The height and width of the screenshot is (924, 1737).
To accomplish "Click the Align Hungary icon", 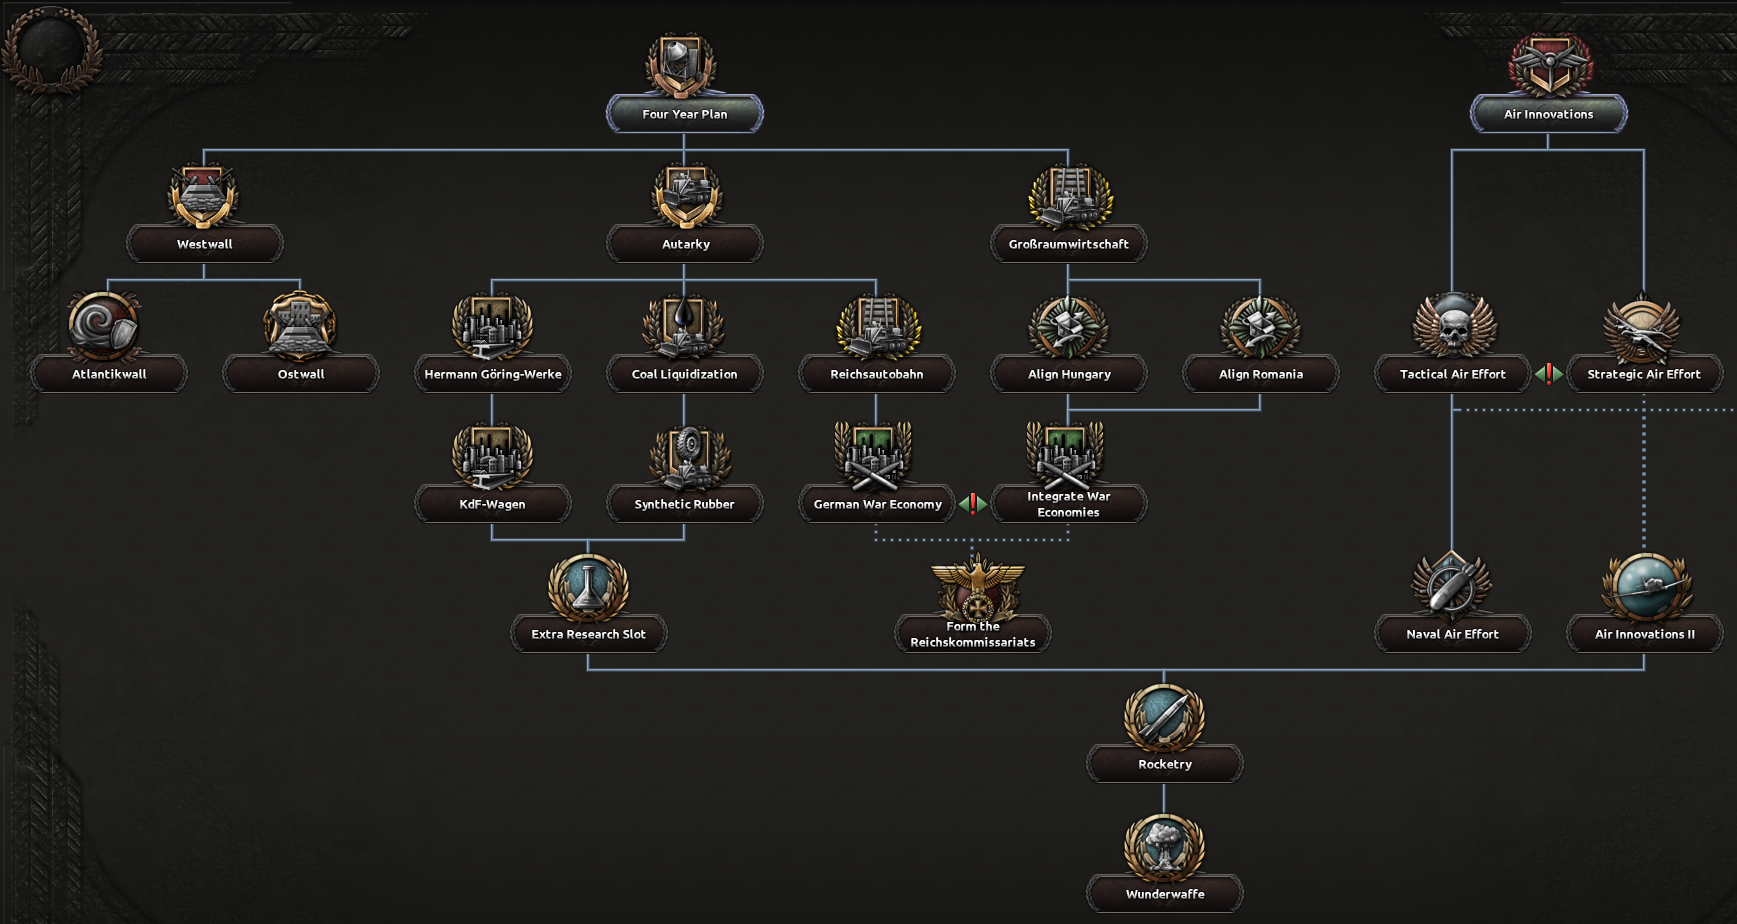I will [x=1068, y=326].
